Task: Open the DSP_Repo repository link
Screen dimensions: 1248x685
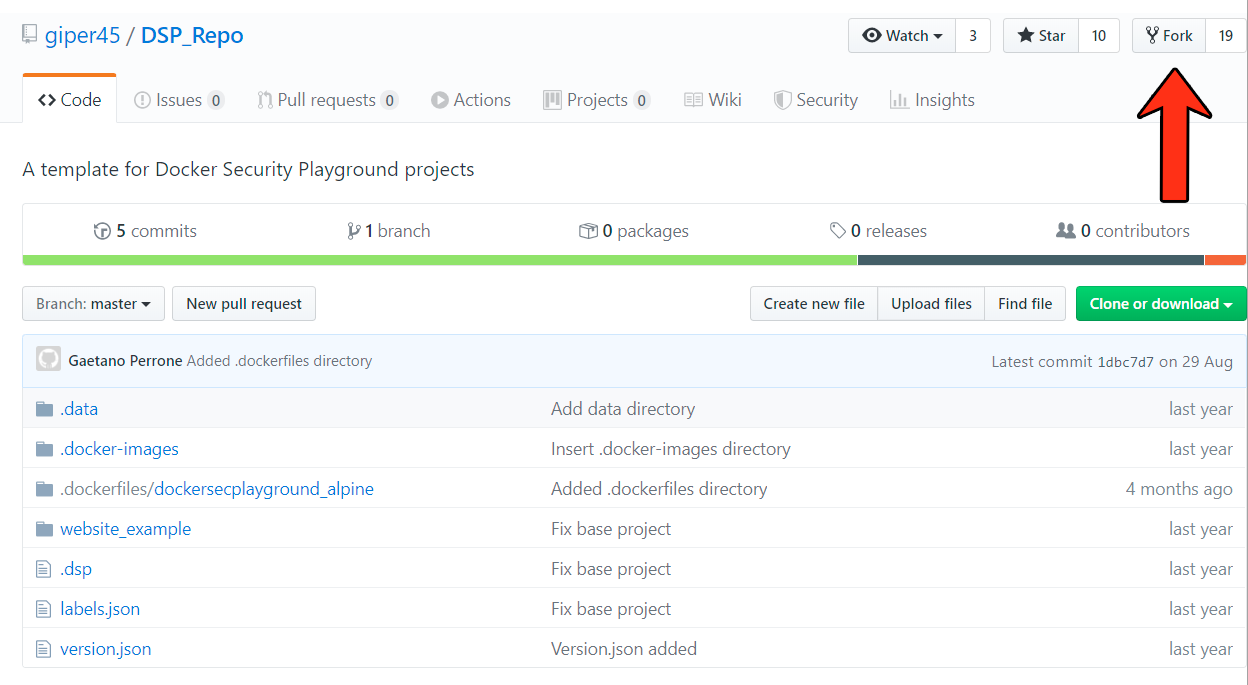Action: click(192, 36)
